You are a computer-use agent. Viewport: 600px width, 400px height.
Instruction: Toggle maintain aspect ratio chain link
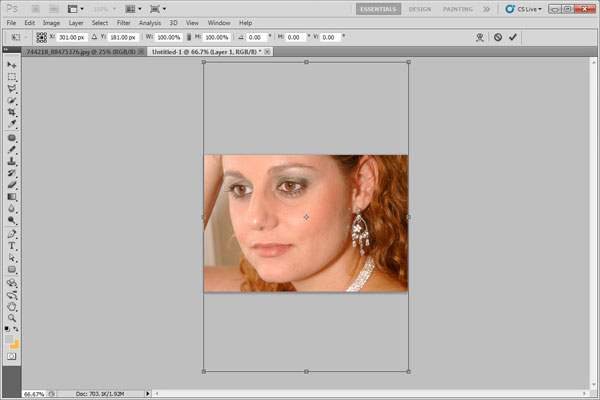tap(188, 37)
